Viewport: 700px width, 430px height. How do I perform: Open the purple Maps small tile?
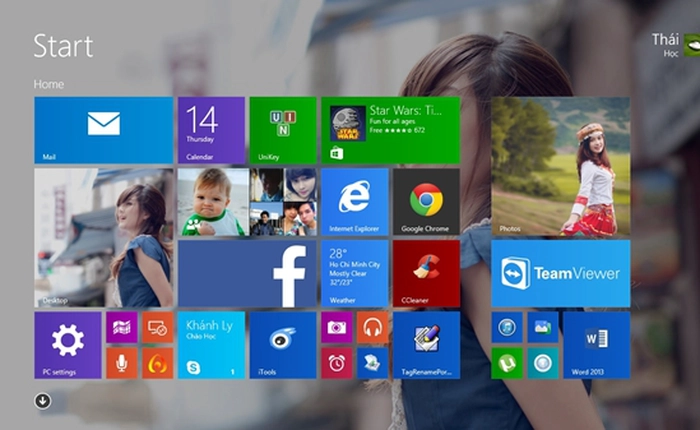(x=121, y=327)
